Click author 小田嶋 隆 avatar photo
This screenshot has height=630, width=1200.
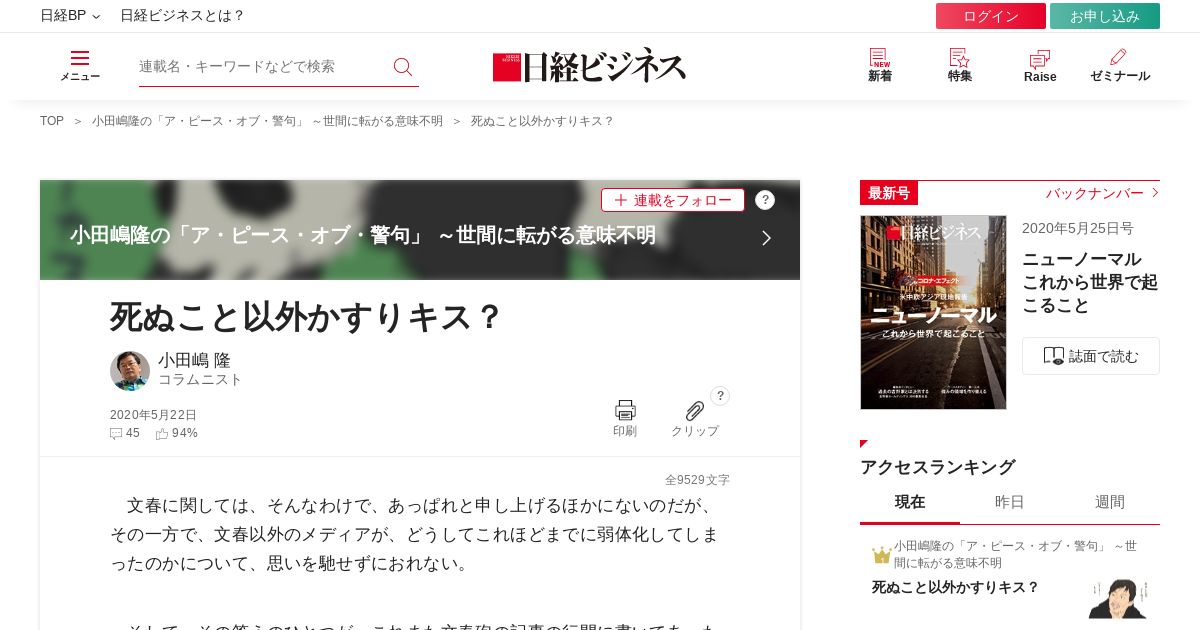(x=130, y=371)
